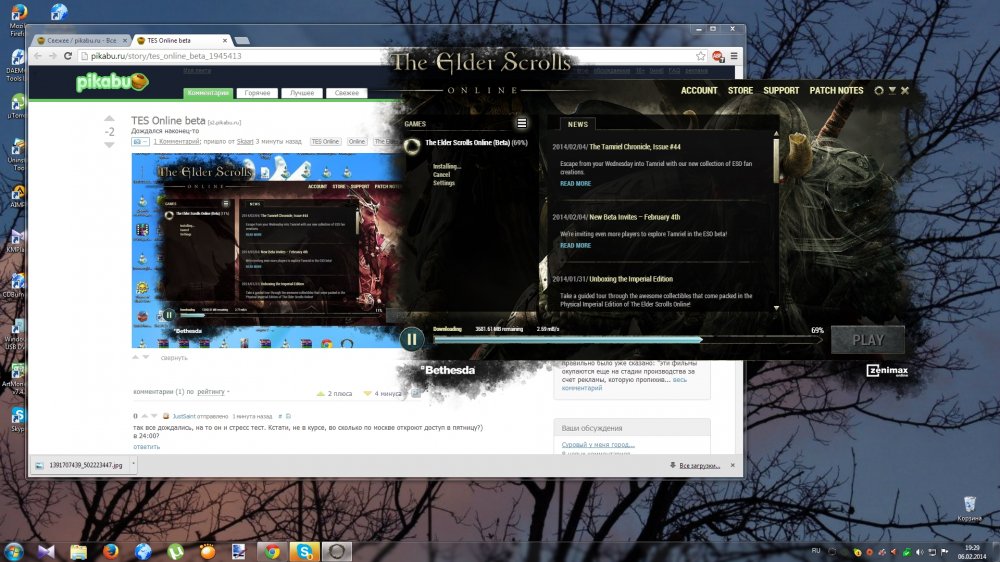This screenshot has width=1000, height=562.
Task: Click the volume icon in system tray
Action: 919,552
